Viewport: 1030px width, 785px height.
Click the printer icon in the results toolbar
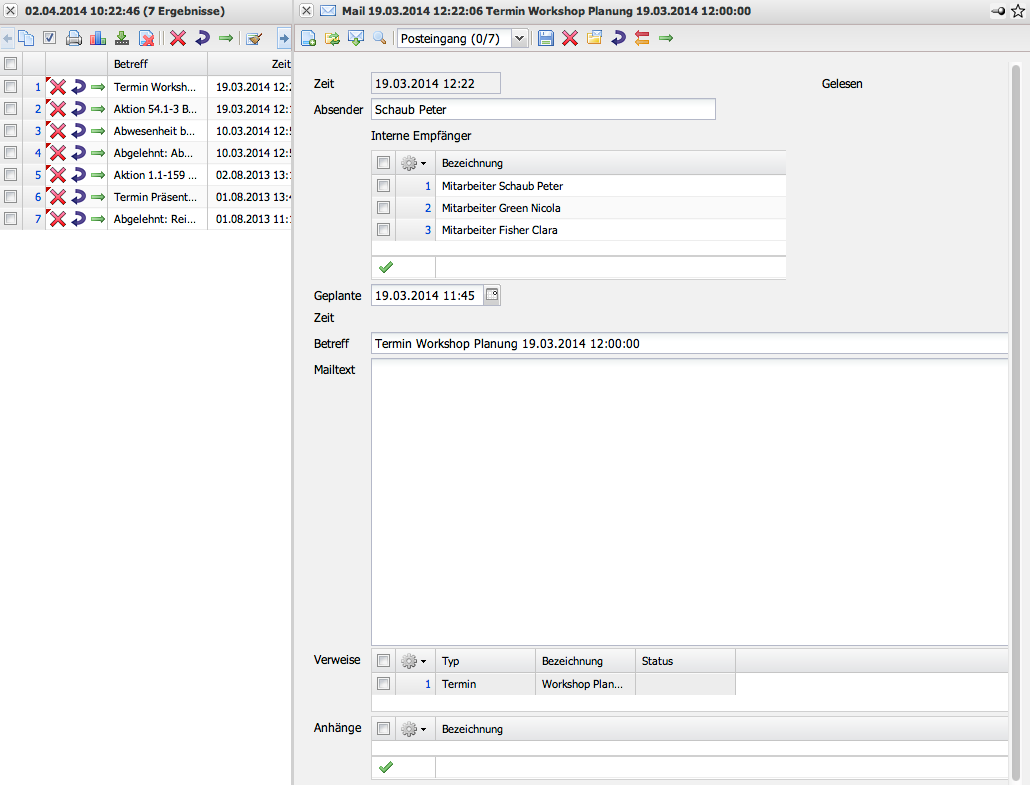tap(74, 39)
